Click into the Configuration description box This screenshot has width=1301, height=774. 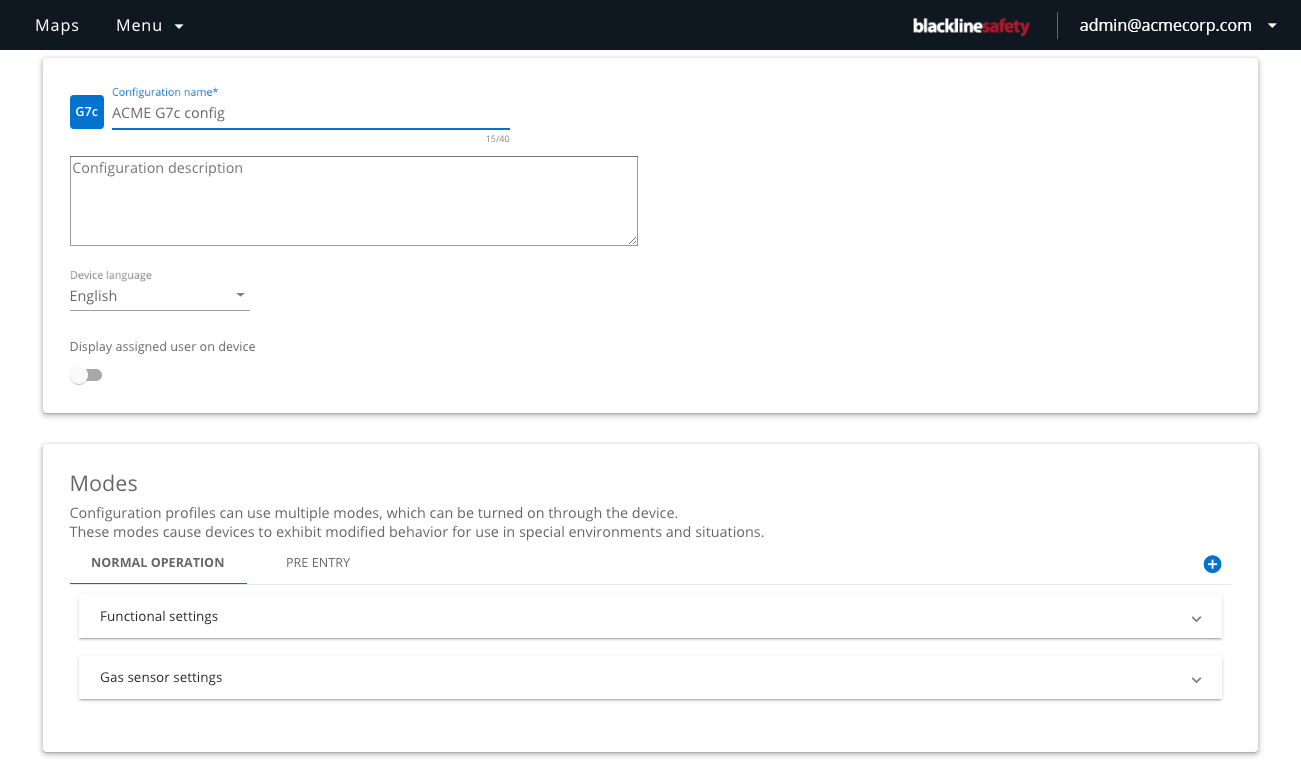[354, 201]
